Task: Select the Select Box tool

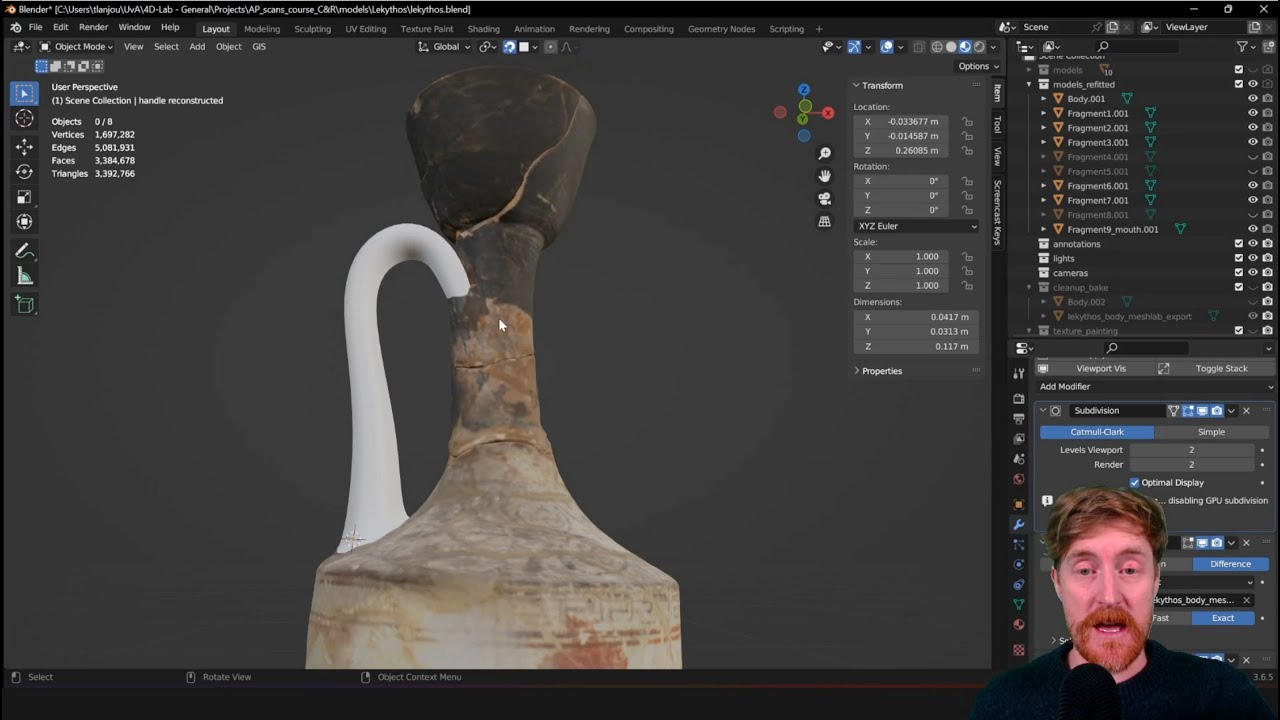Action: coord(25,93)
